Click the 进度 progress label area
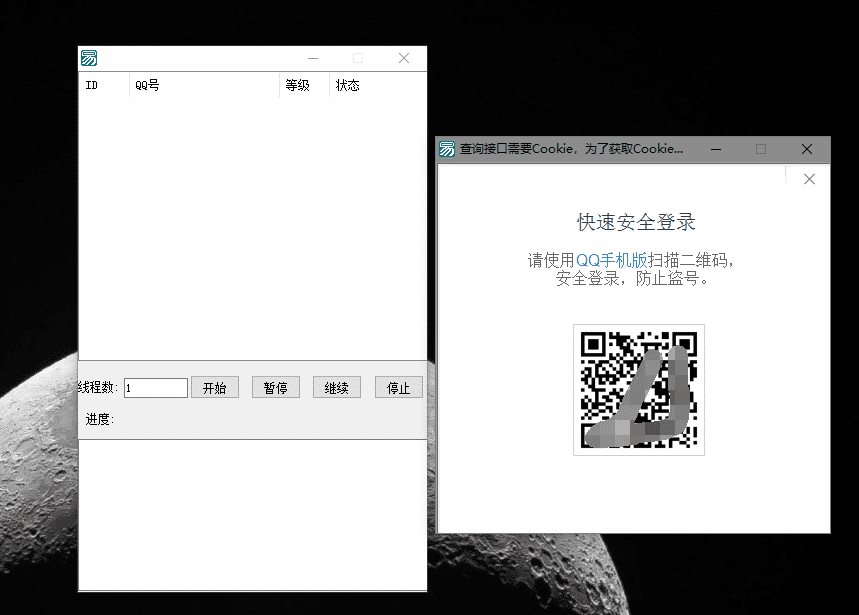 [x=97, y=417]
